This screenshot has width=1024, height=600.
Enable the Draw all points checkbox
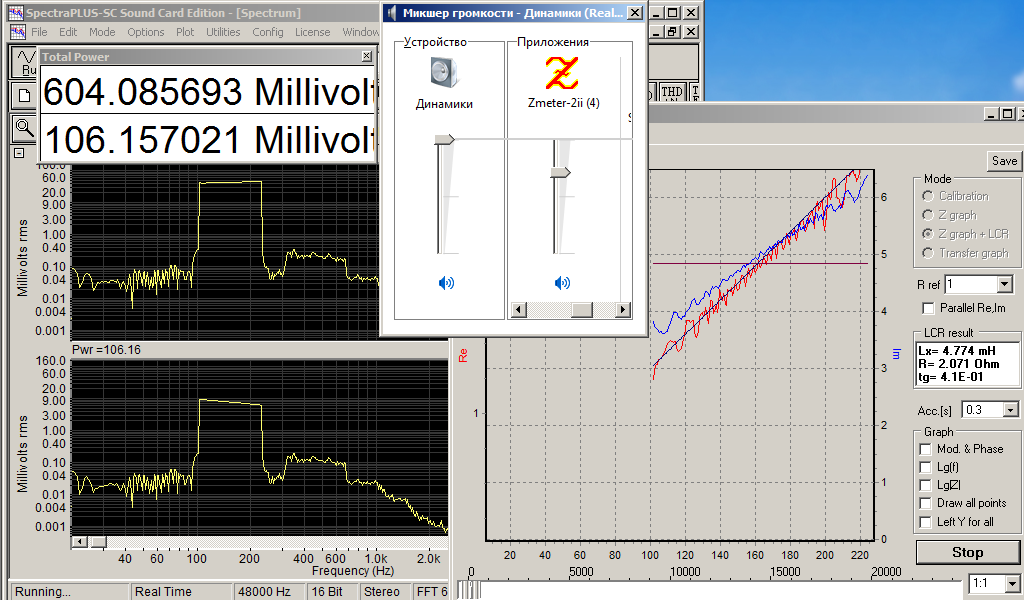pos(925,503)
